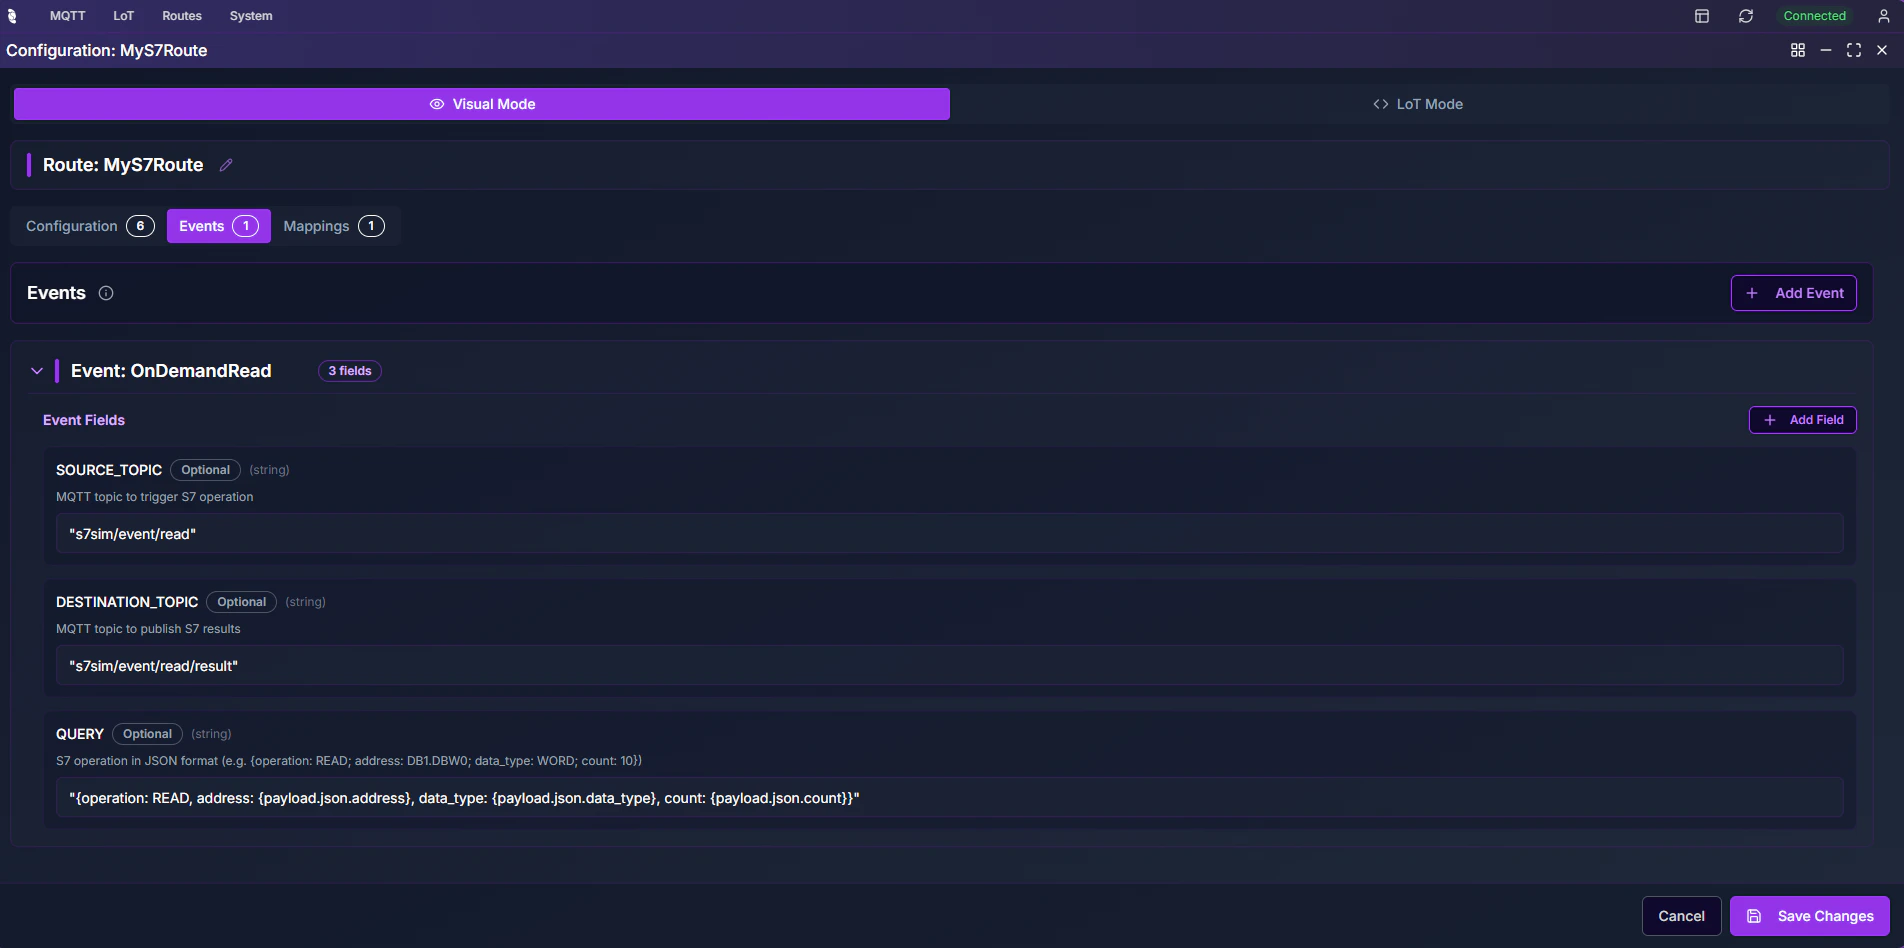Toggle fullscreen for the configuration window
The image size is (1904, 948).
click(1854, 50)
